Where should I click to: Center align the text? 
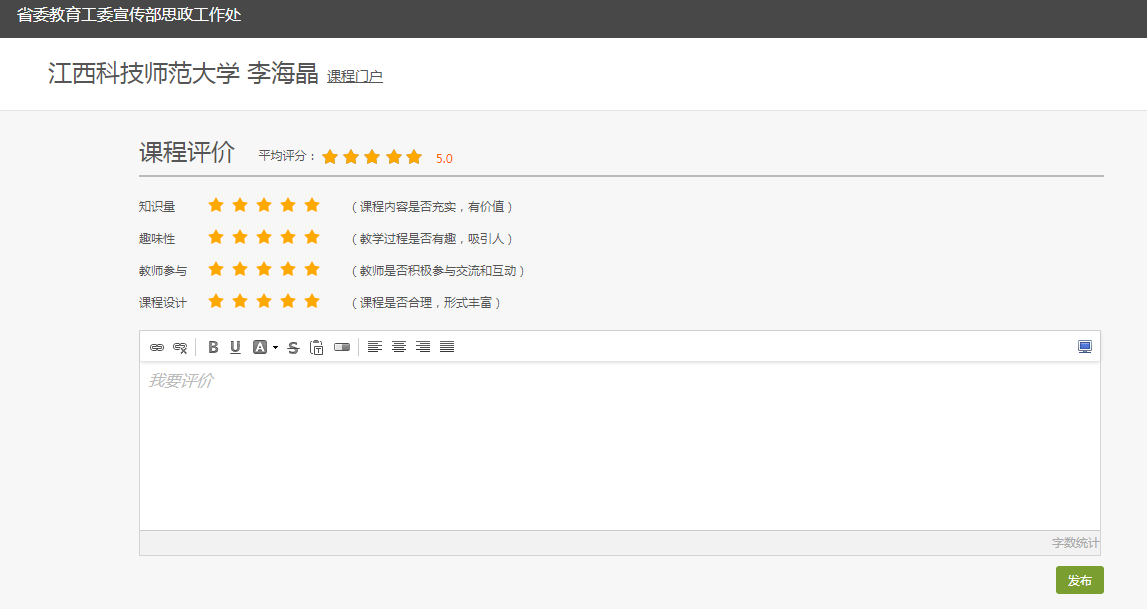(399, 347)
